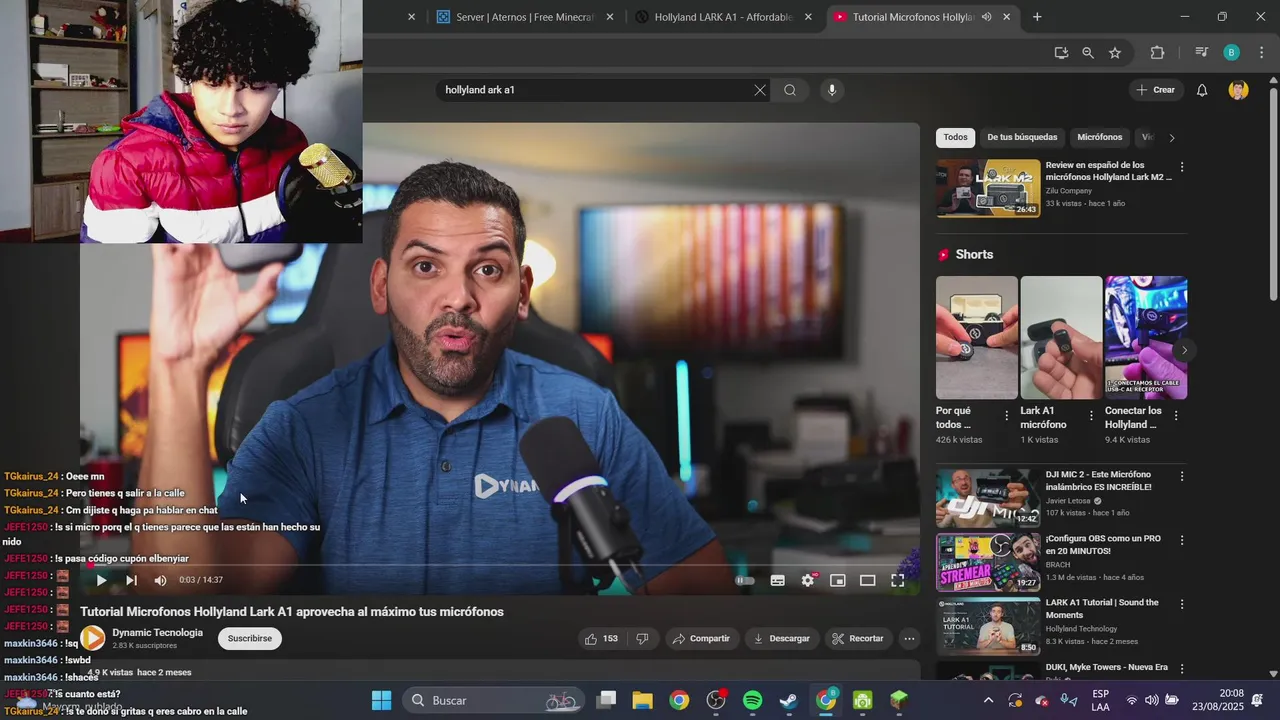Open a new browser tab
Screen dimensions: 1280x720
pyautogui.click(x=1037, y=17)
